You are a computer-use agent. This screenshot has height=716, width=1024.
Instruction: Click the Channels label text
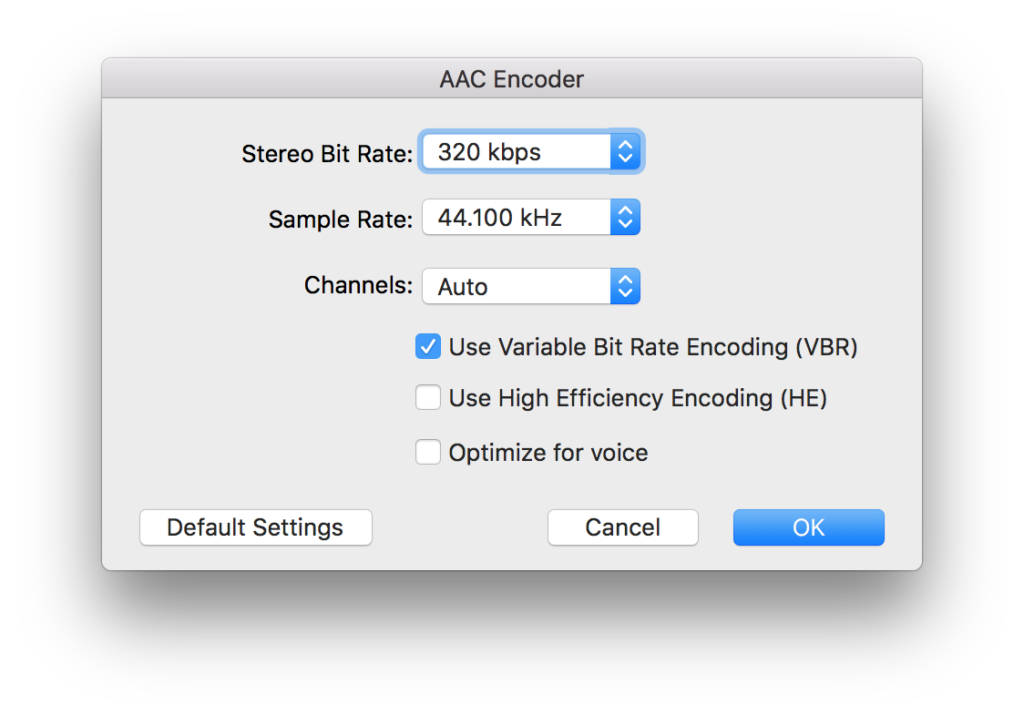(359, 285)
